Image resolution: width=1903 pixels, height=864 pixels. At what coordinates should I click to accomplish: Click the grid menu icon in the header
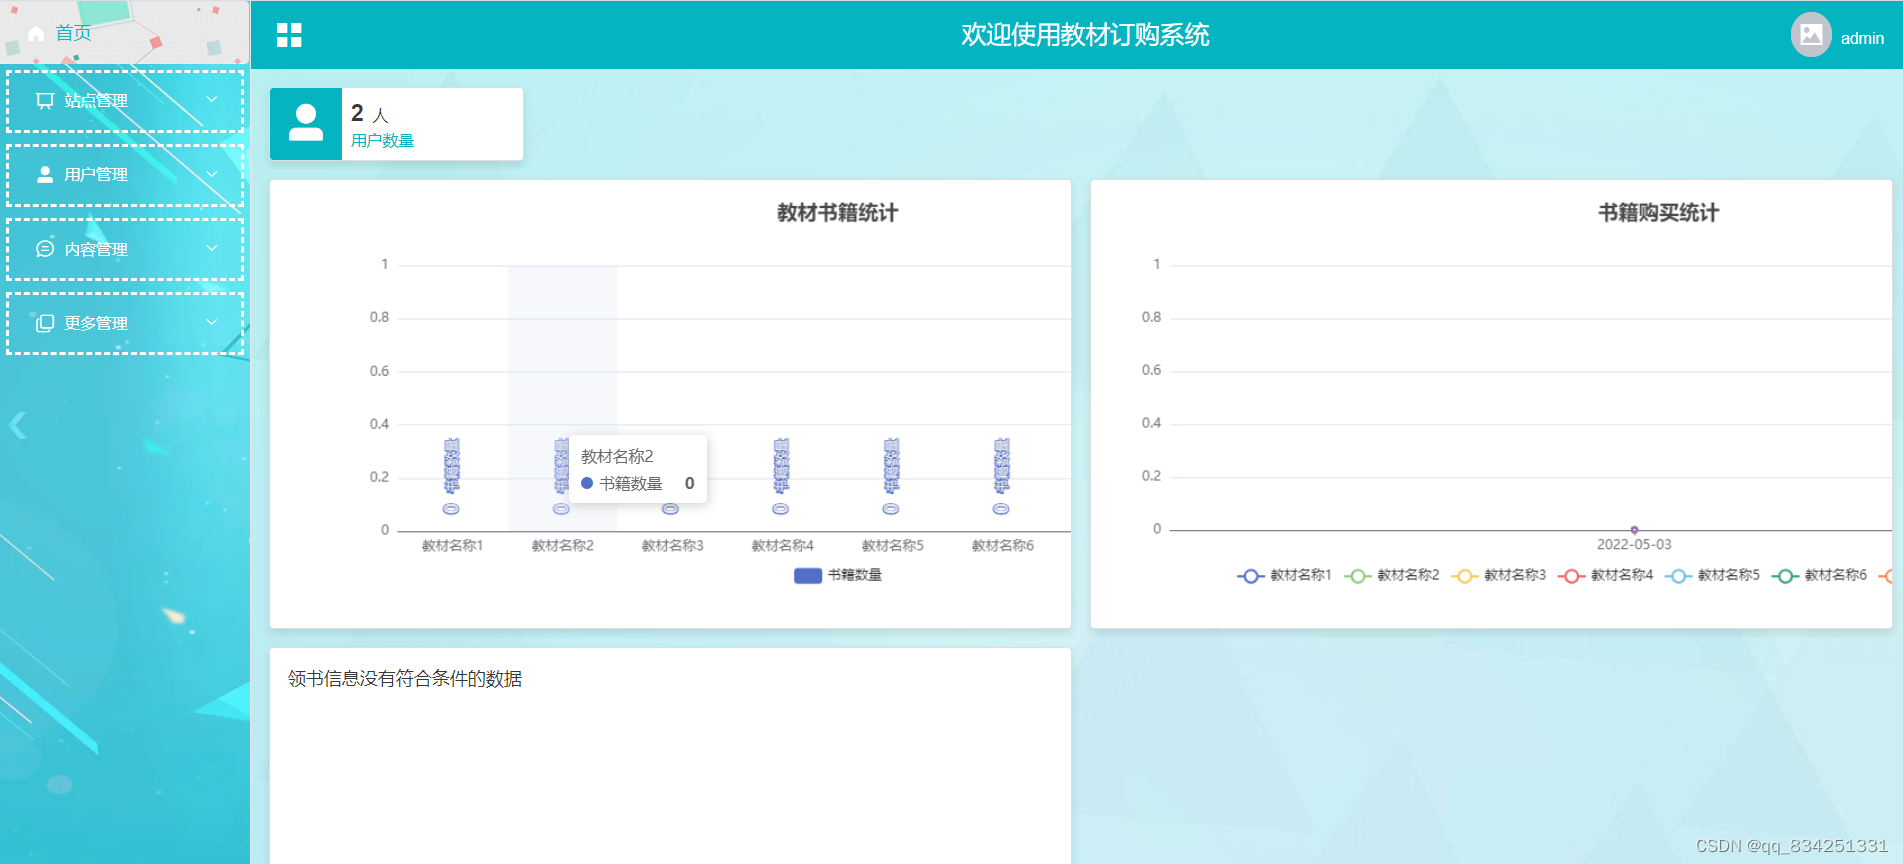[289, 35]
